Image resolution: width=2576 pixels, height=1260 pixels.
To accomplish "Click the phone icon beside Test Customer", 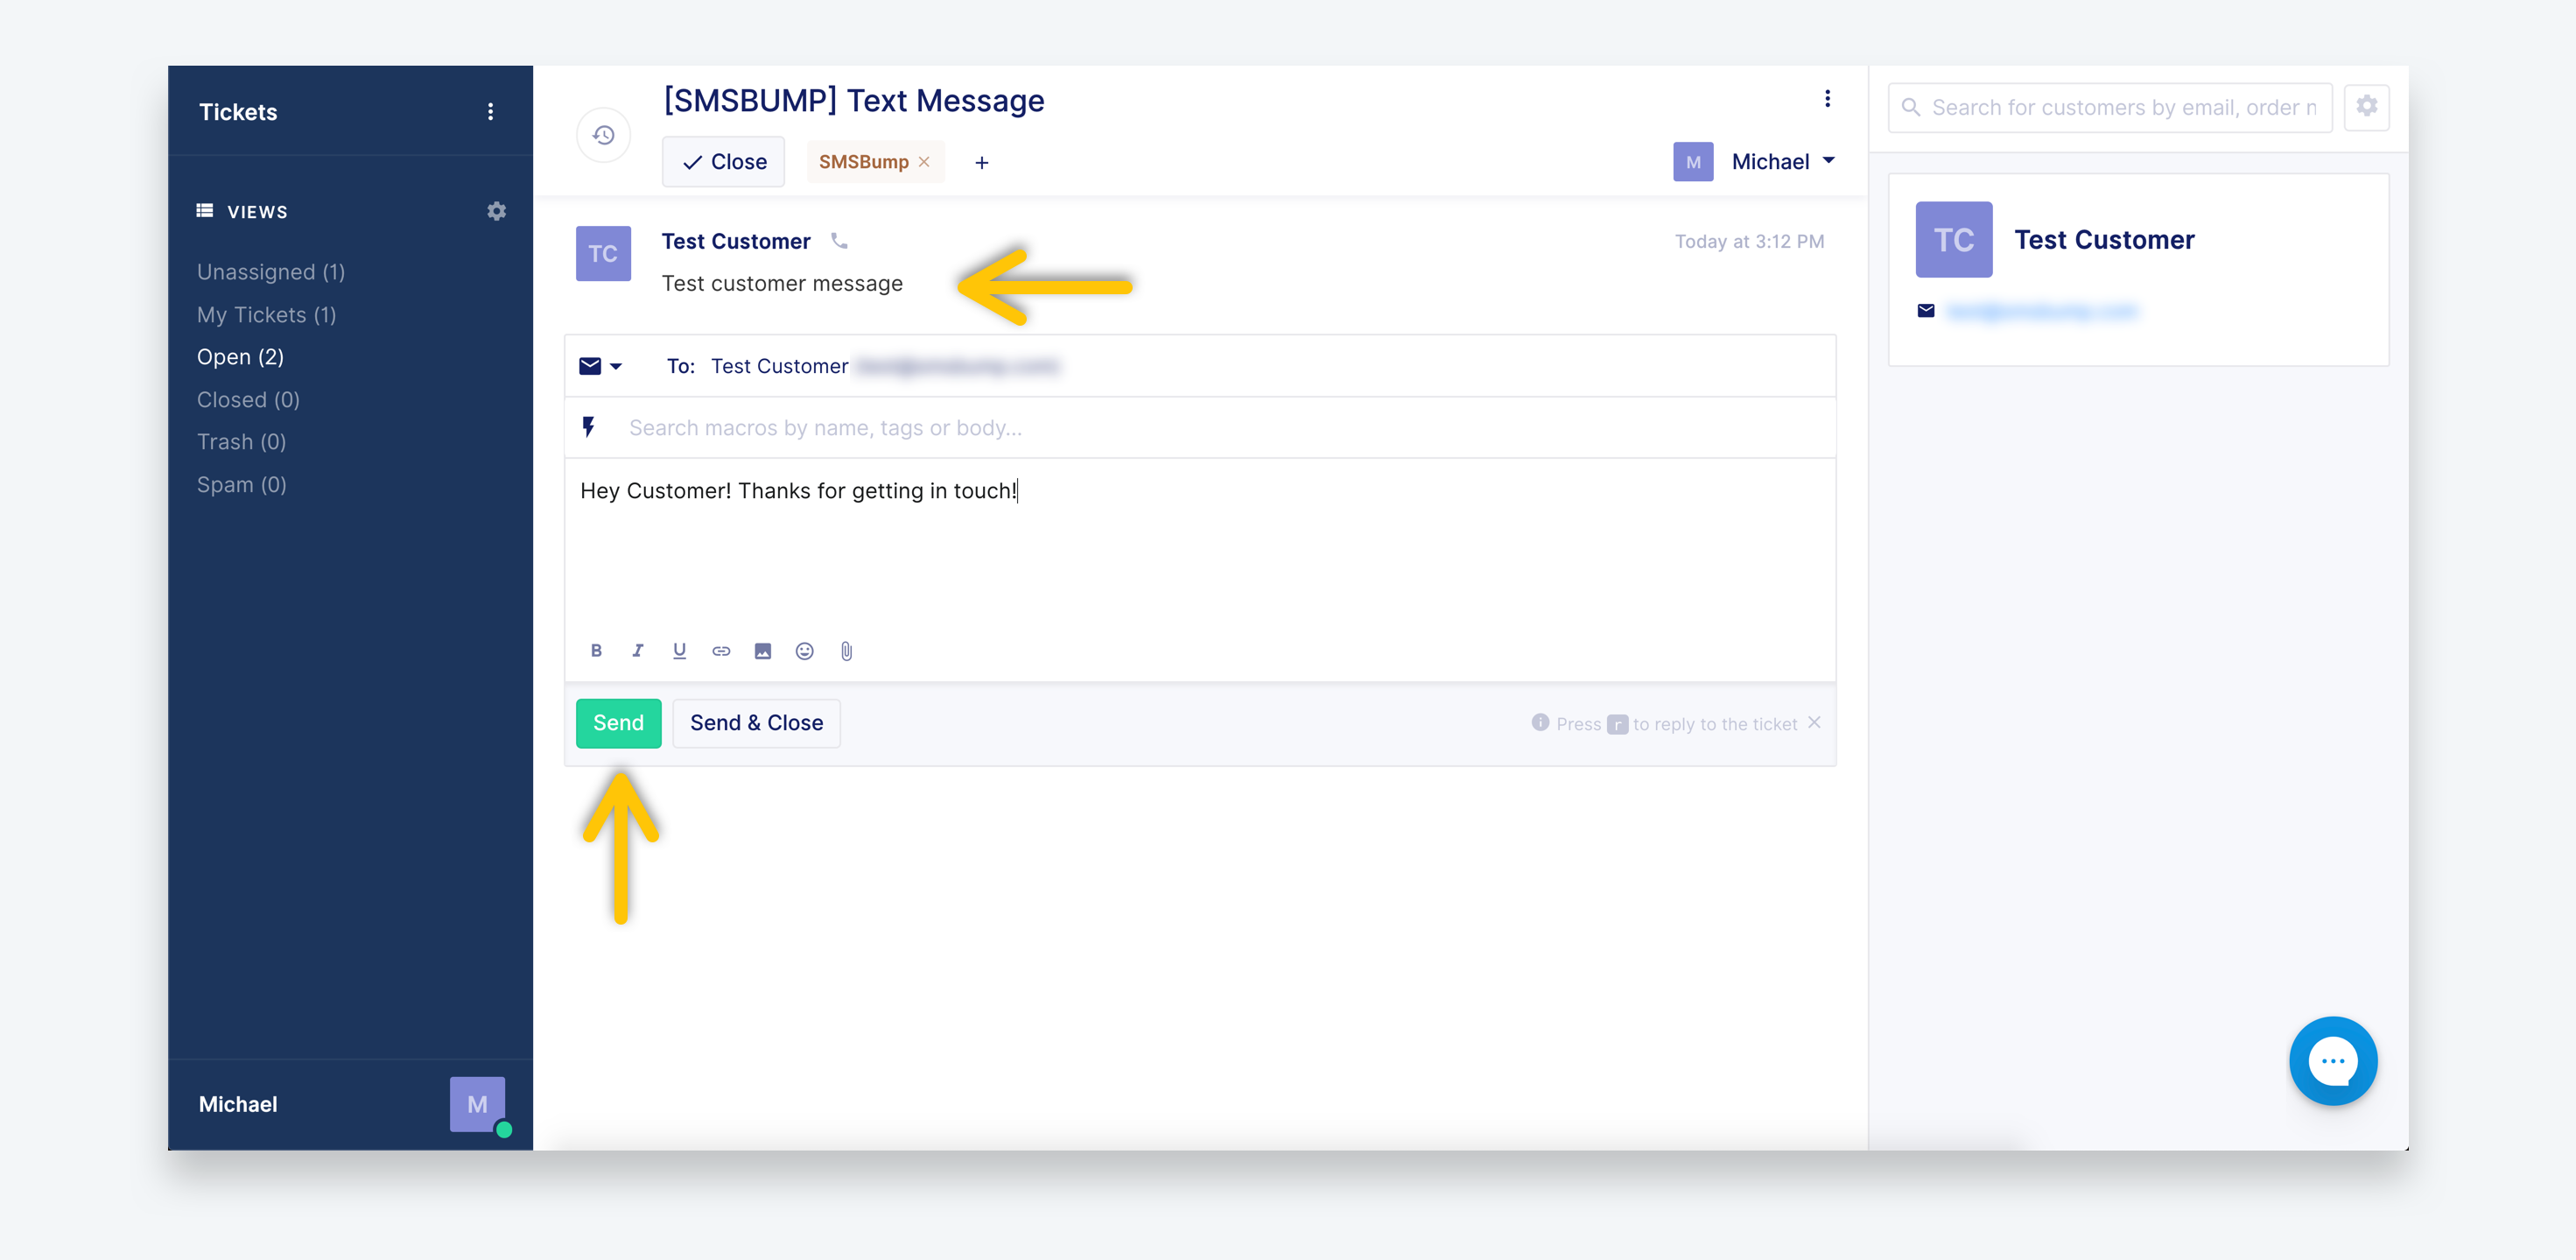I will [x=839, y=241].
